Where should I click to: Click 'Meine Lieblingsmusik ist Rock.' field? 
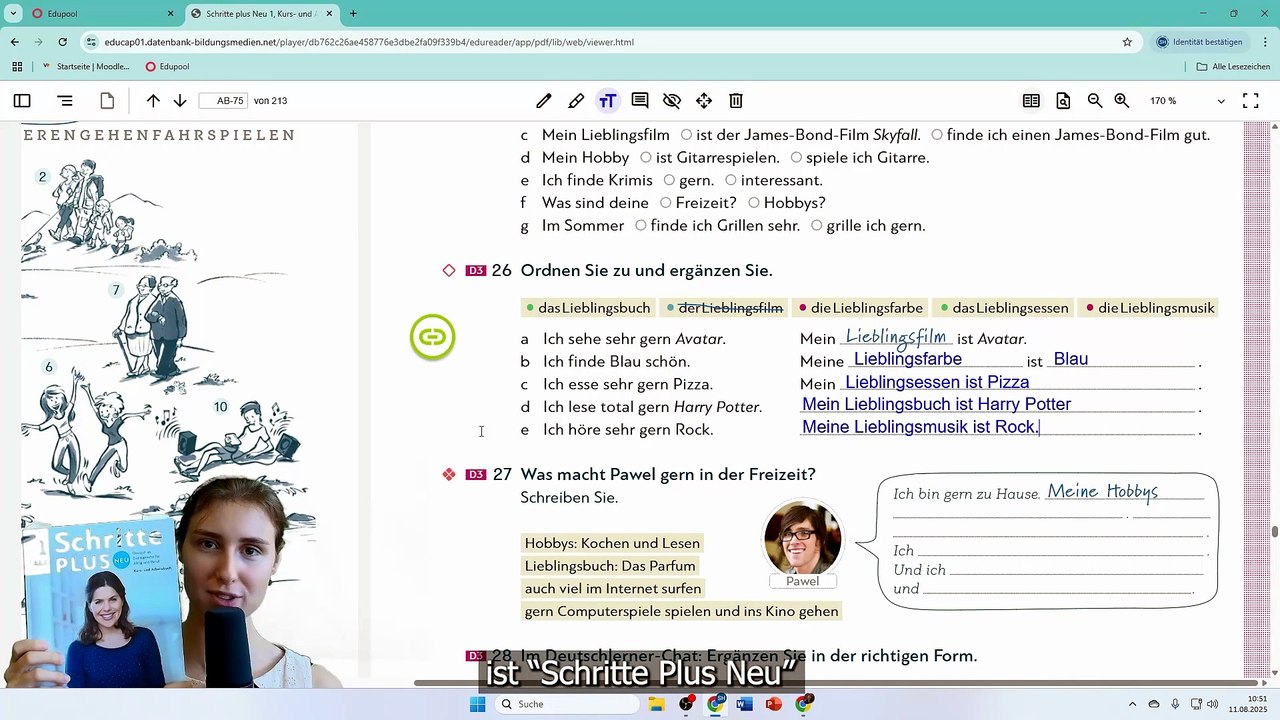[998, 428]
